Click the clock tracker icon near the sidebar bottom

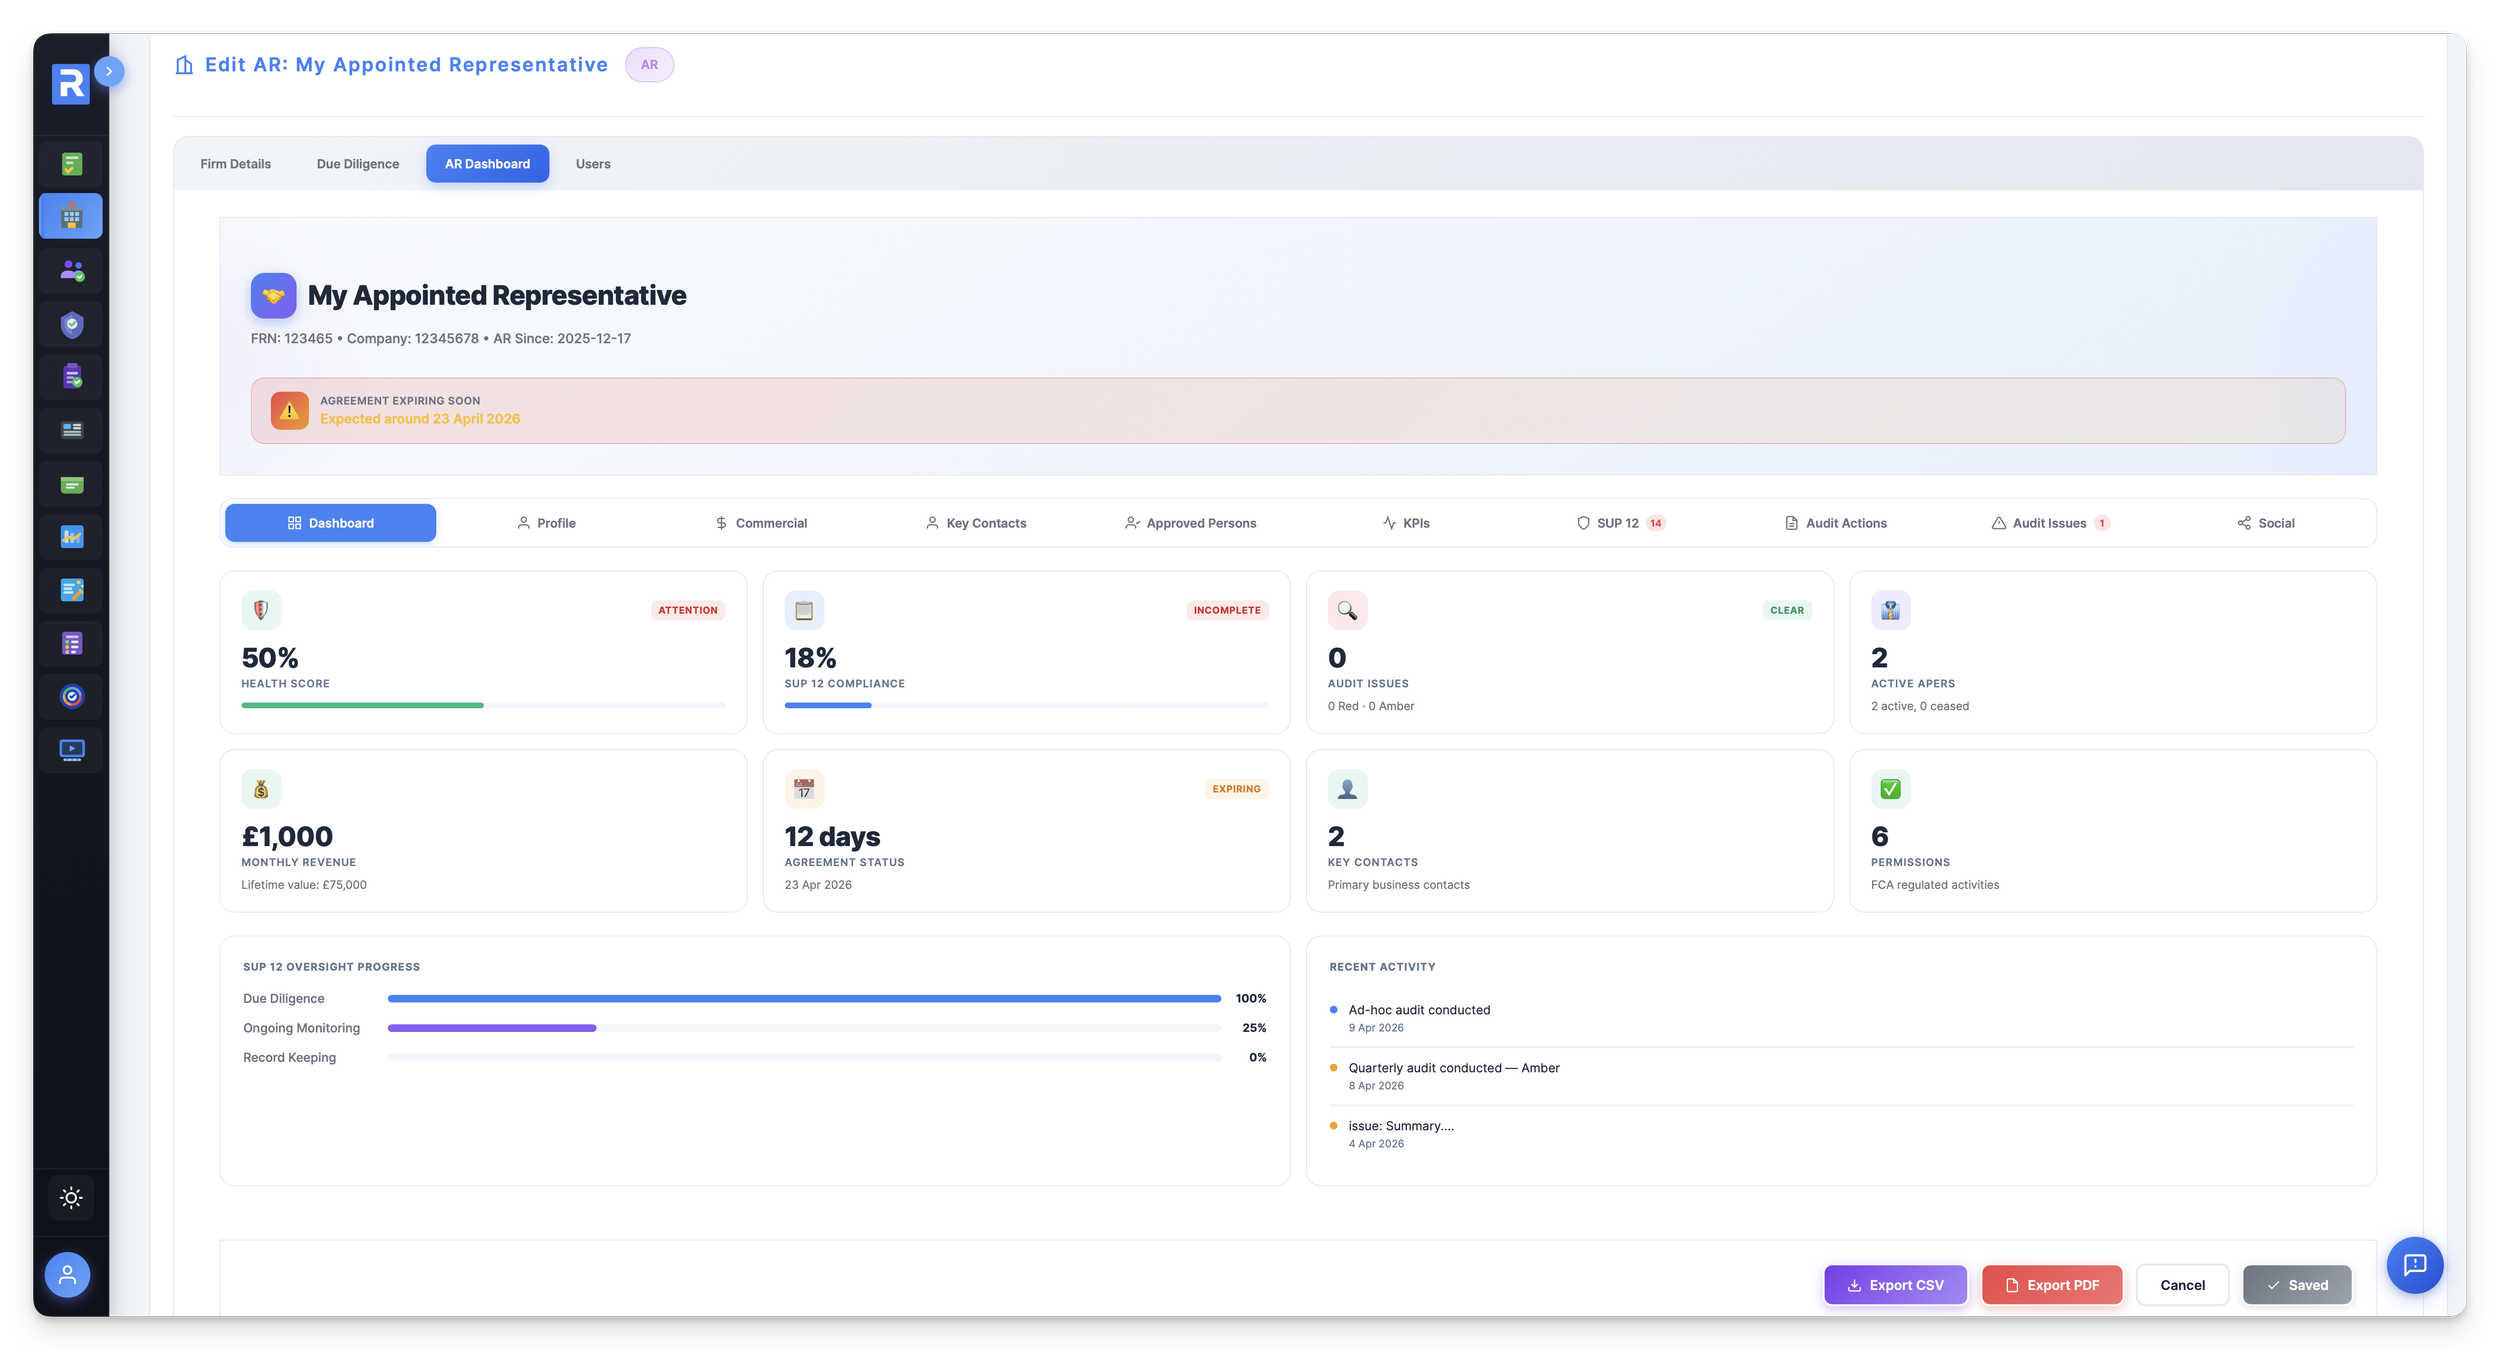point(71,697)
